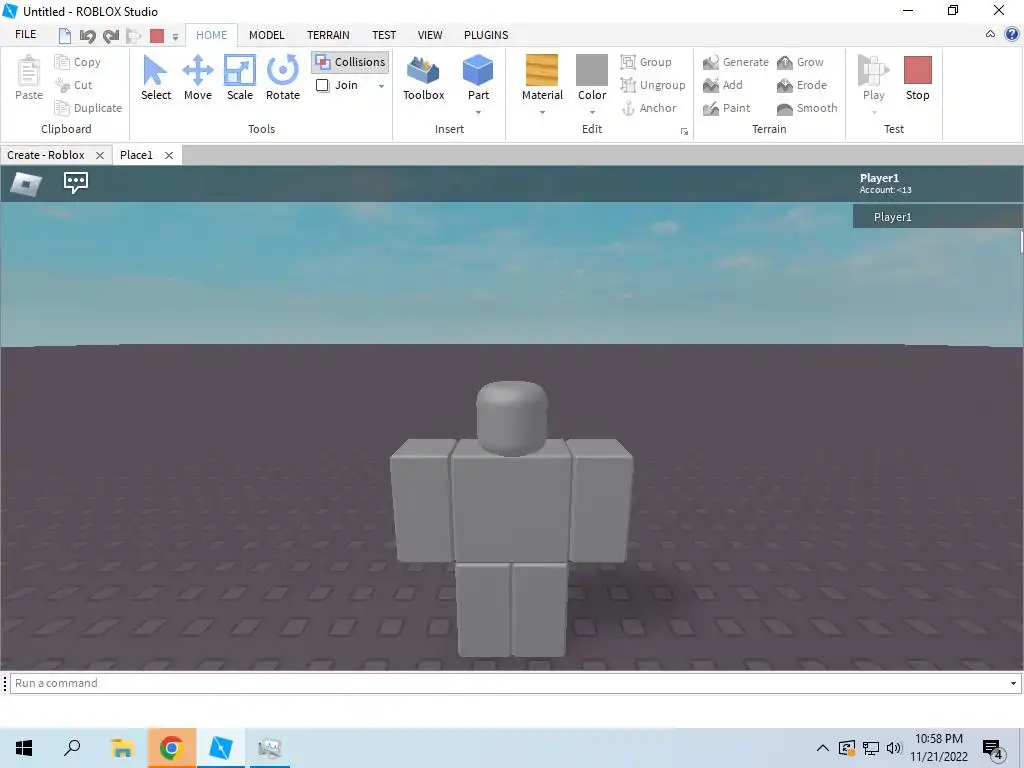Screen dimensions: 1024x768
Task: Select Player1 in the player list
Action: 937,217
